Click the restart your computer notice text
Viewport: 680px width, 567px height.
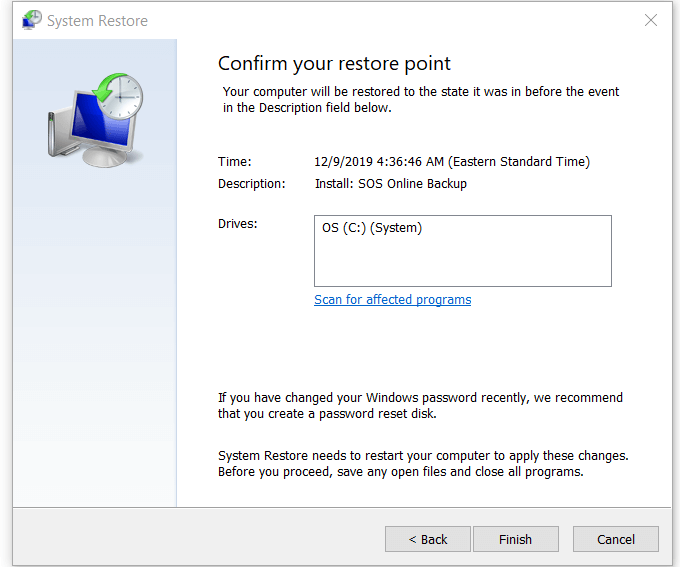423,464
